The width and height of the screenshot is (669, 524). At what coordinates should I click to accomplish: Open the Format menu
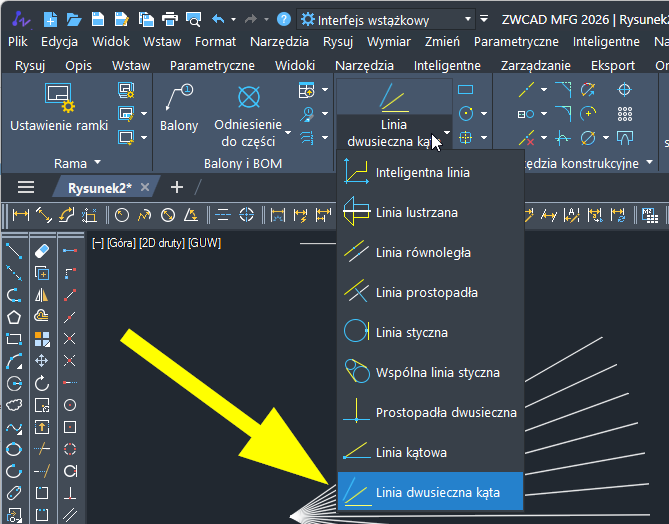[x=215, y=42]
